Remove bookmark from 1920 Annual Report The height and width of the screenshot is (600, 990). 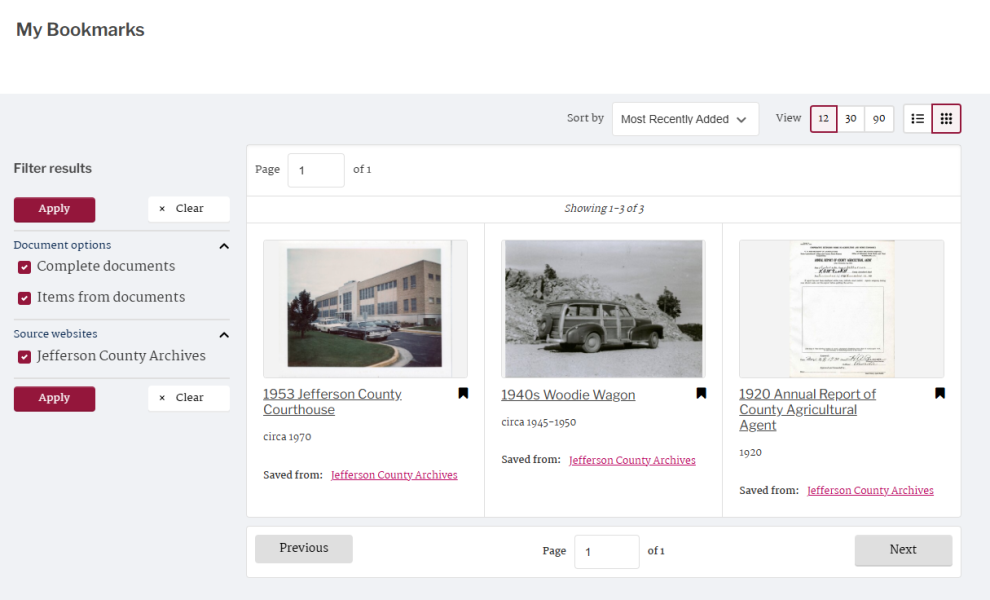click(x=939, y=393)
